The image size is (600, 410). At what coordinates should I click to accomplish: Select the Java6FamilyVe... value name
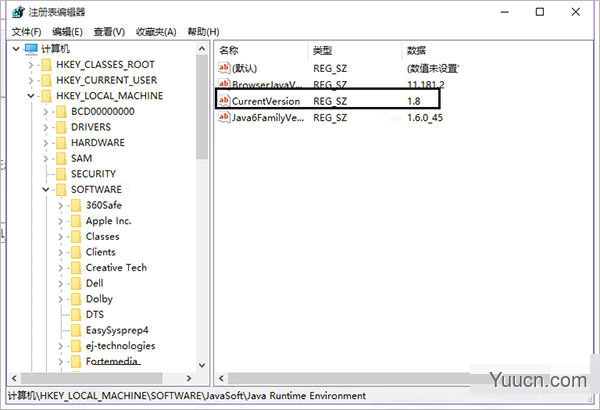pyautogui.click(x=268, y=118)
